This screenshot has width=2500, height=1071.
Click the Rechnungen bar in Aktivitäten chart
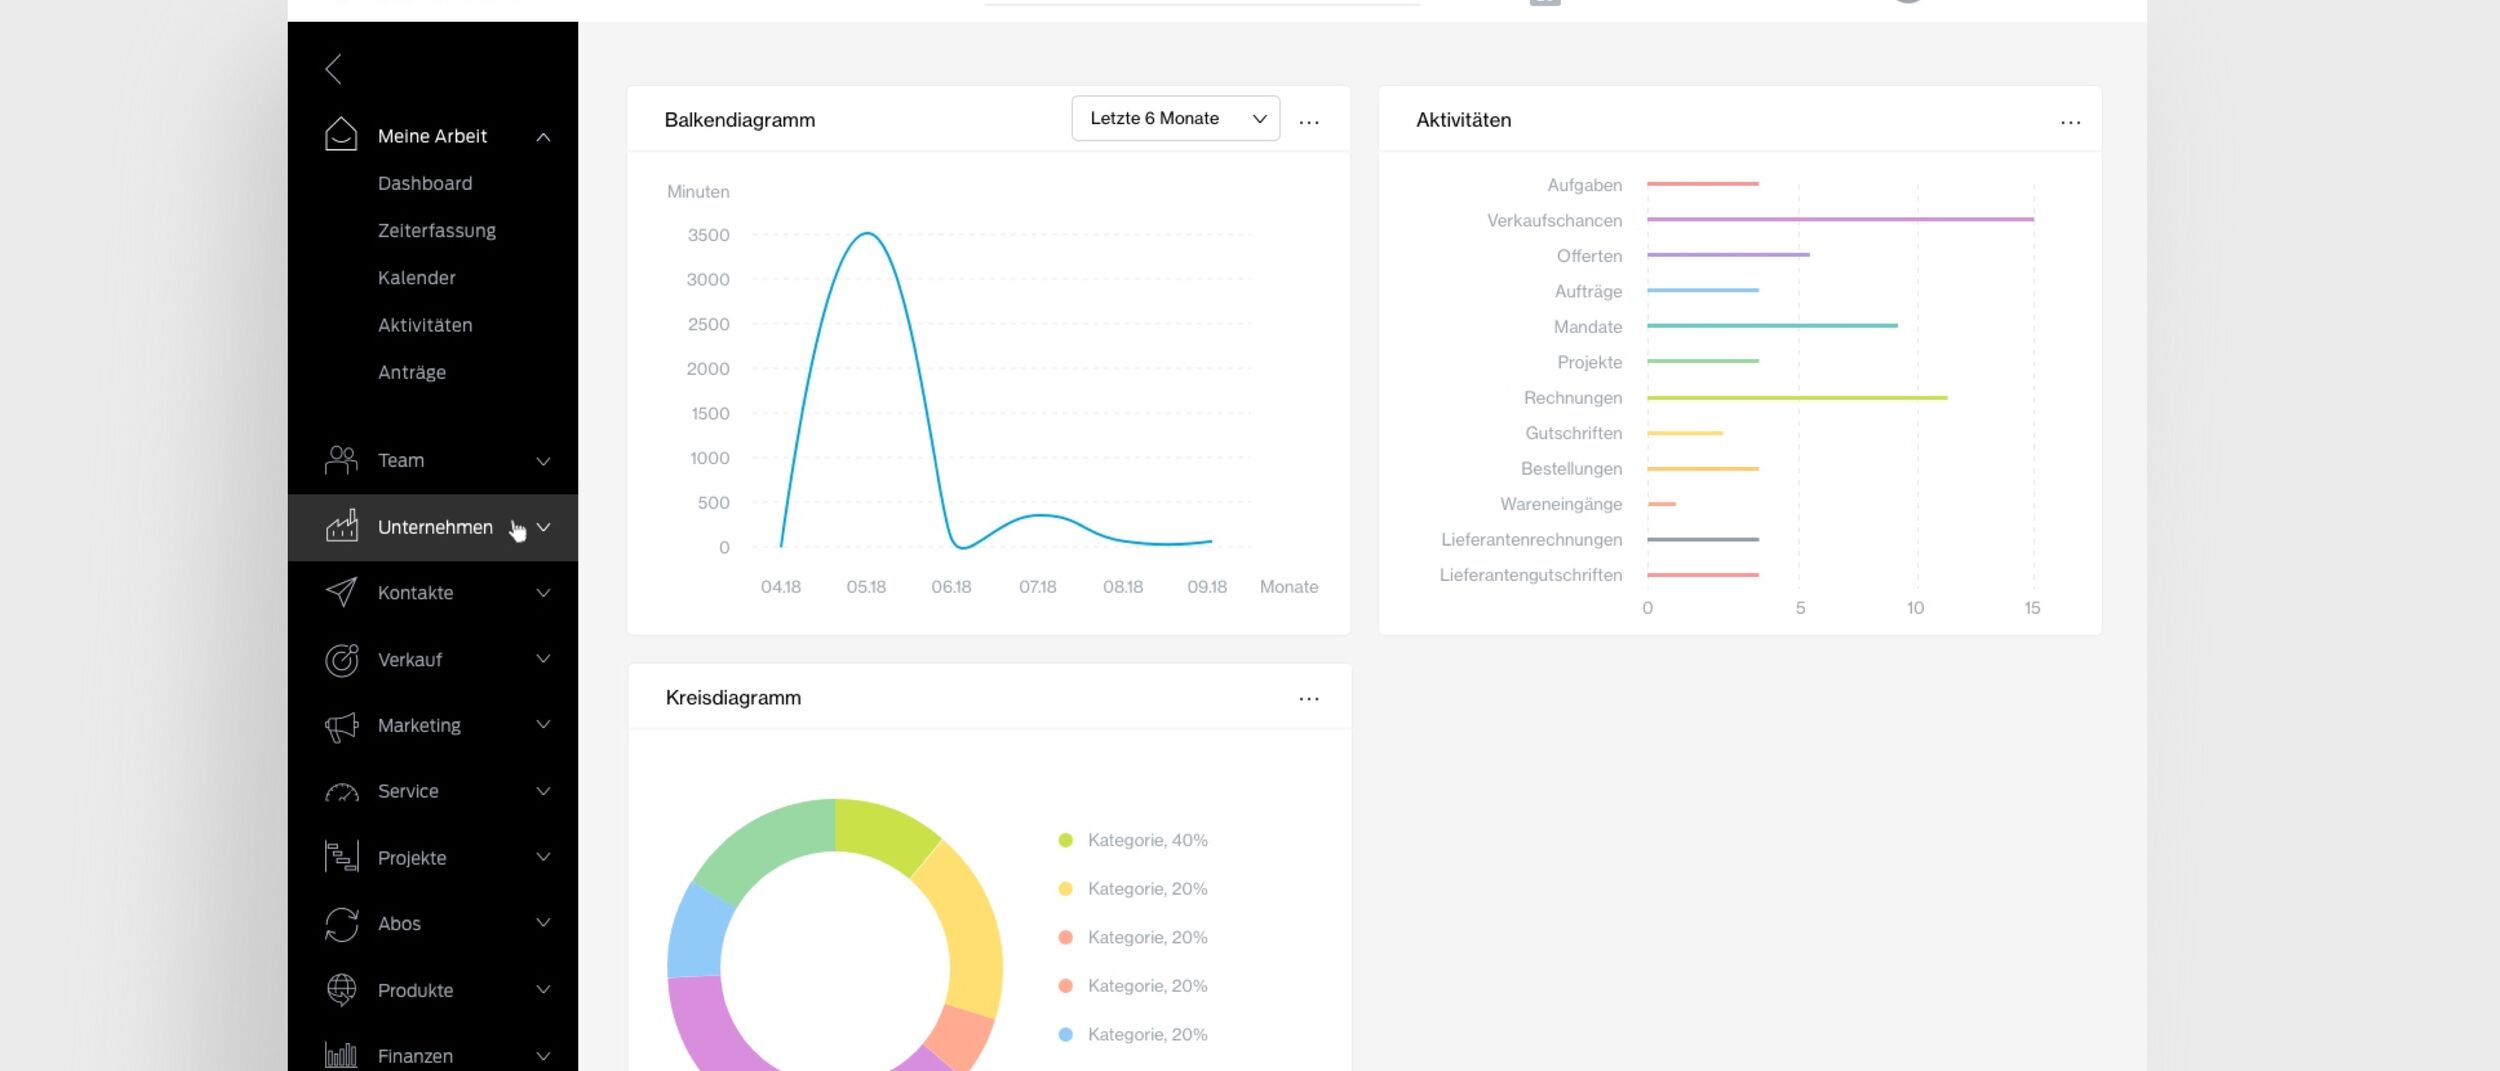point(1797,398)
